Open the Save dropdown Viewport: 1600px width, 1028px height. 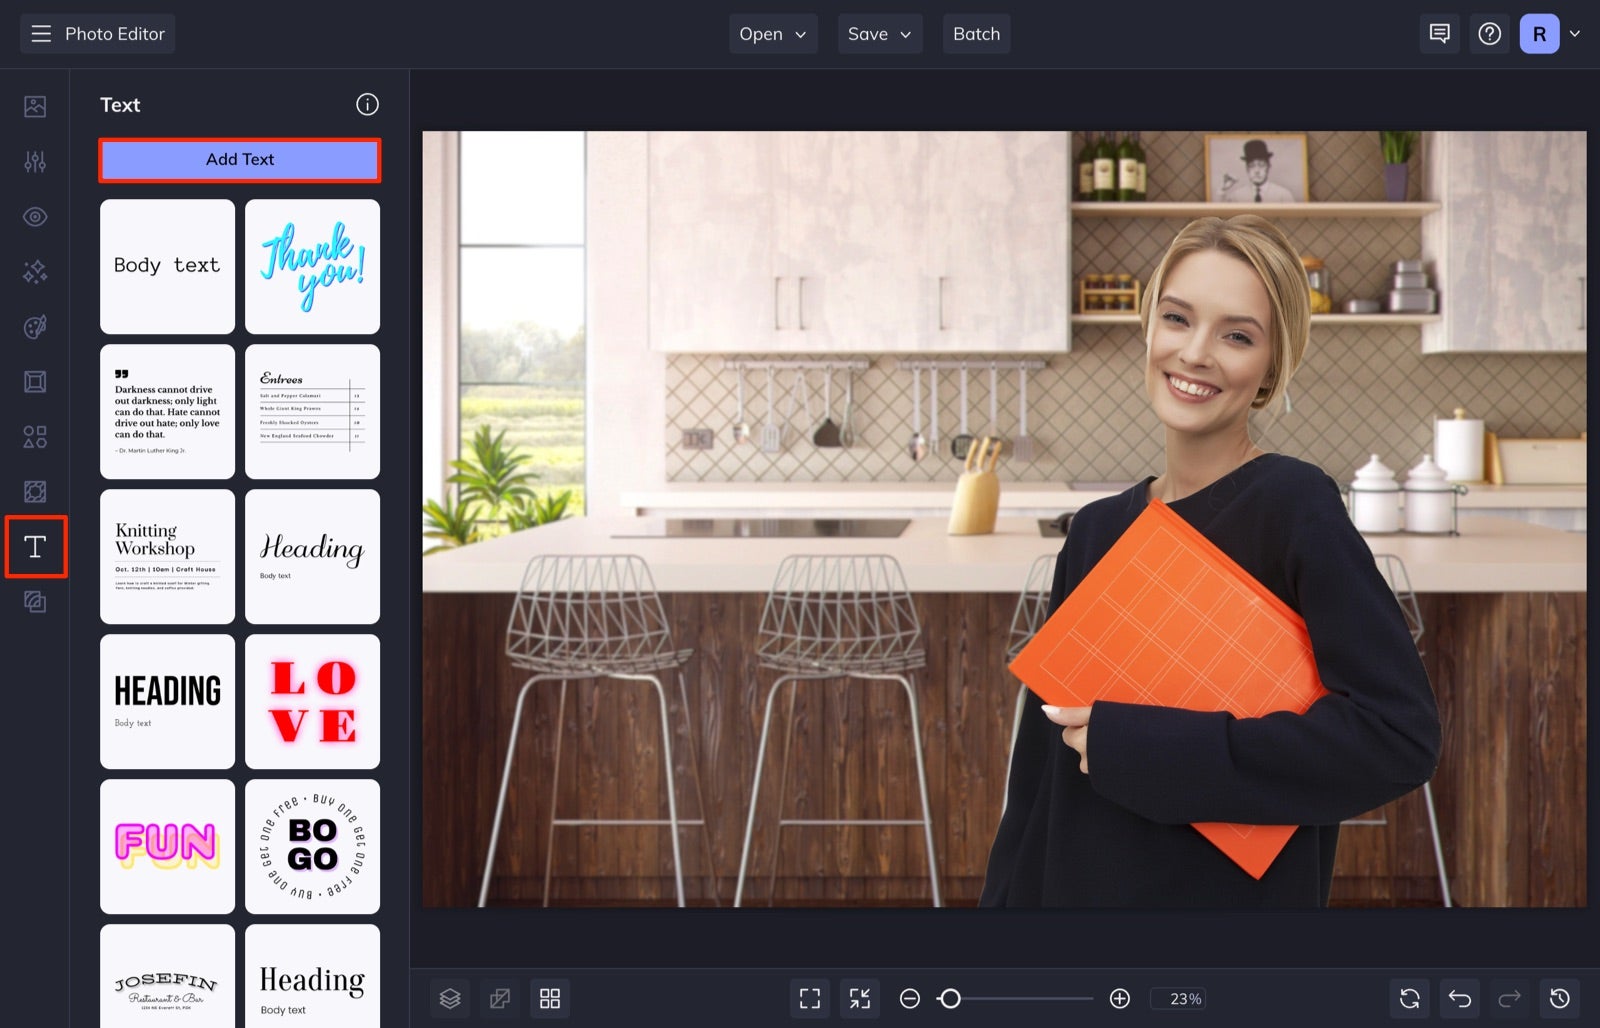(x=879, y=33)
